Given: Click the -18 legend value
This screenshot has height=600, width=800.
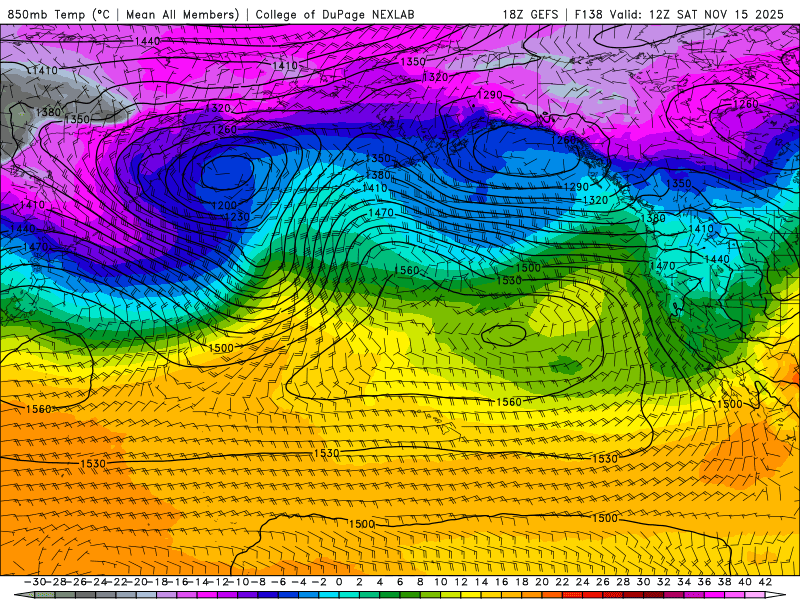Looking at the screenshot, I should point(158,582).
